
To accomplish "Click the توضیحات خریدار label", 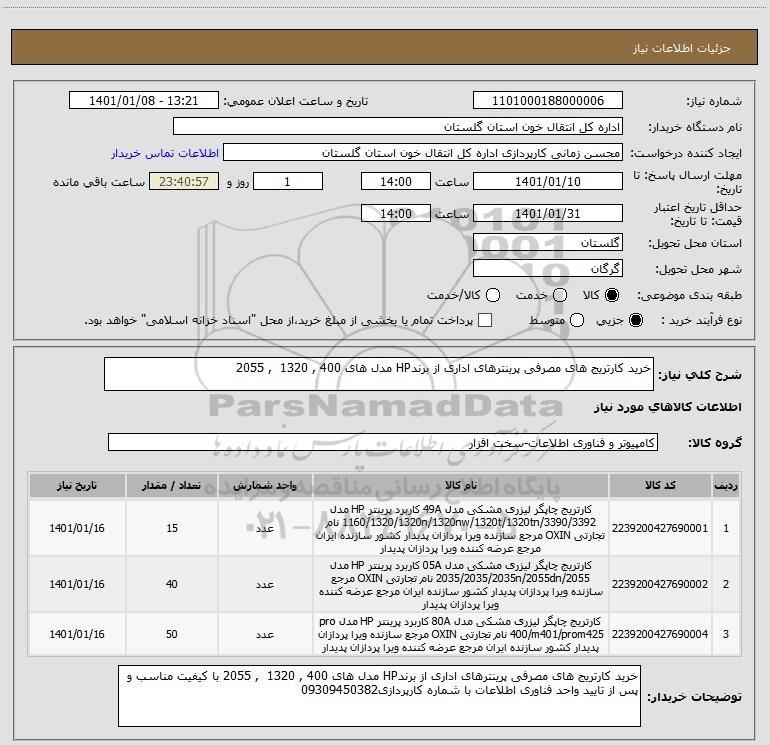I will (x=694, y=697).
